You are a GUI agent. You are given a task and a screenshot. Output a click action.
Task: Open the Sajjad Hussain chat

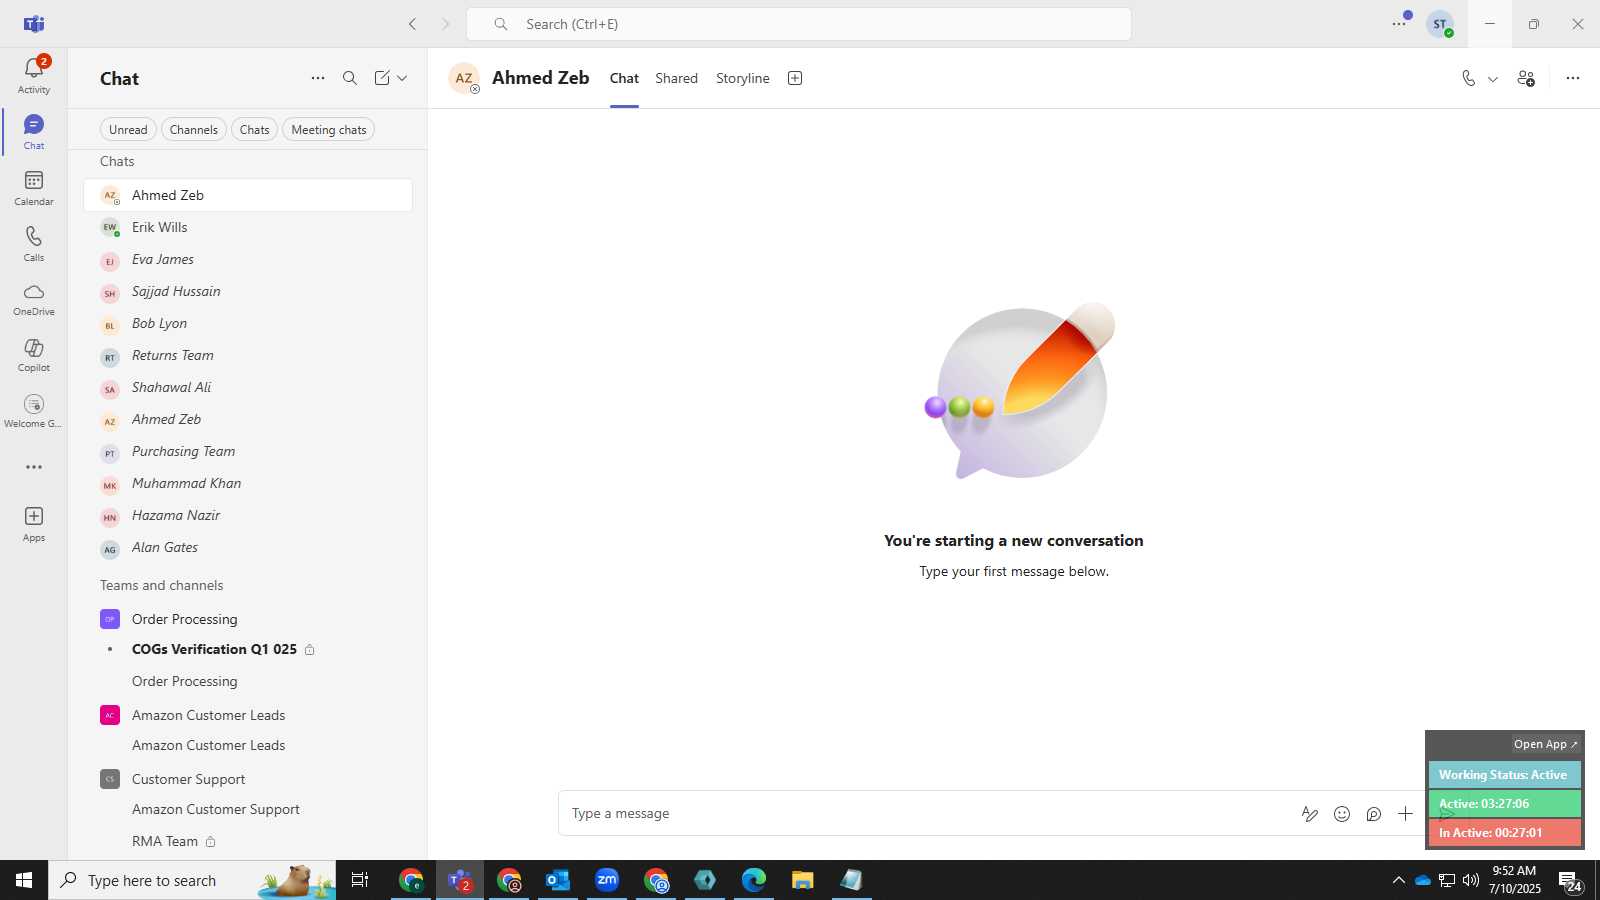point(248,291)
